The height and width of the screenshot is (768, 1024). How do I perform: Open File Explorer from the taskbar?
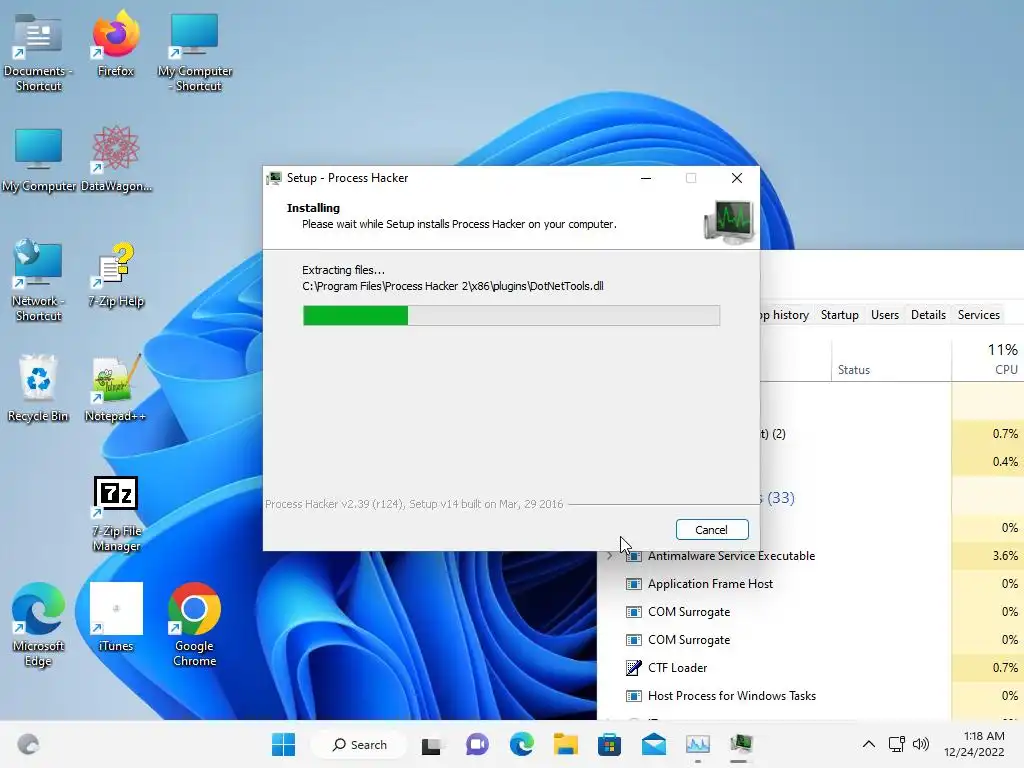[x=566, y=744]
